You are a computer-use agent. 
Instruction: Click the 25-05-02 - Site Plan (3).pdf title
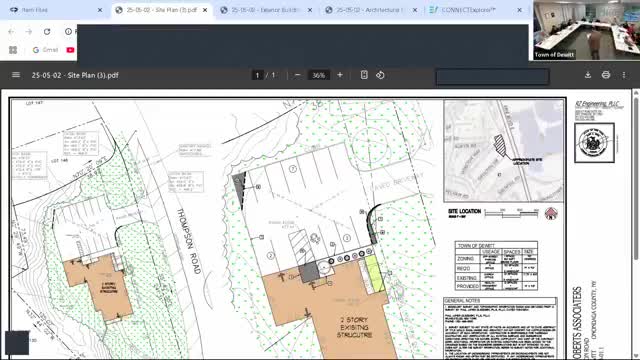(x=75, y=75)
